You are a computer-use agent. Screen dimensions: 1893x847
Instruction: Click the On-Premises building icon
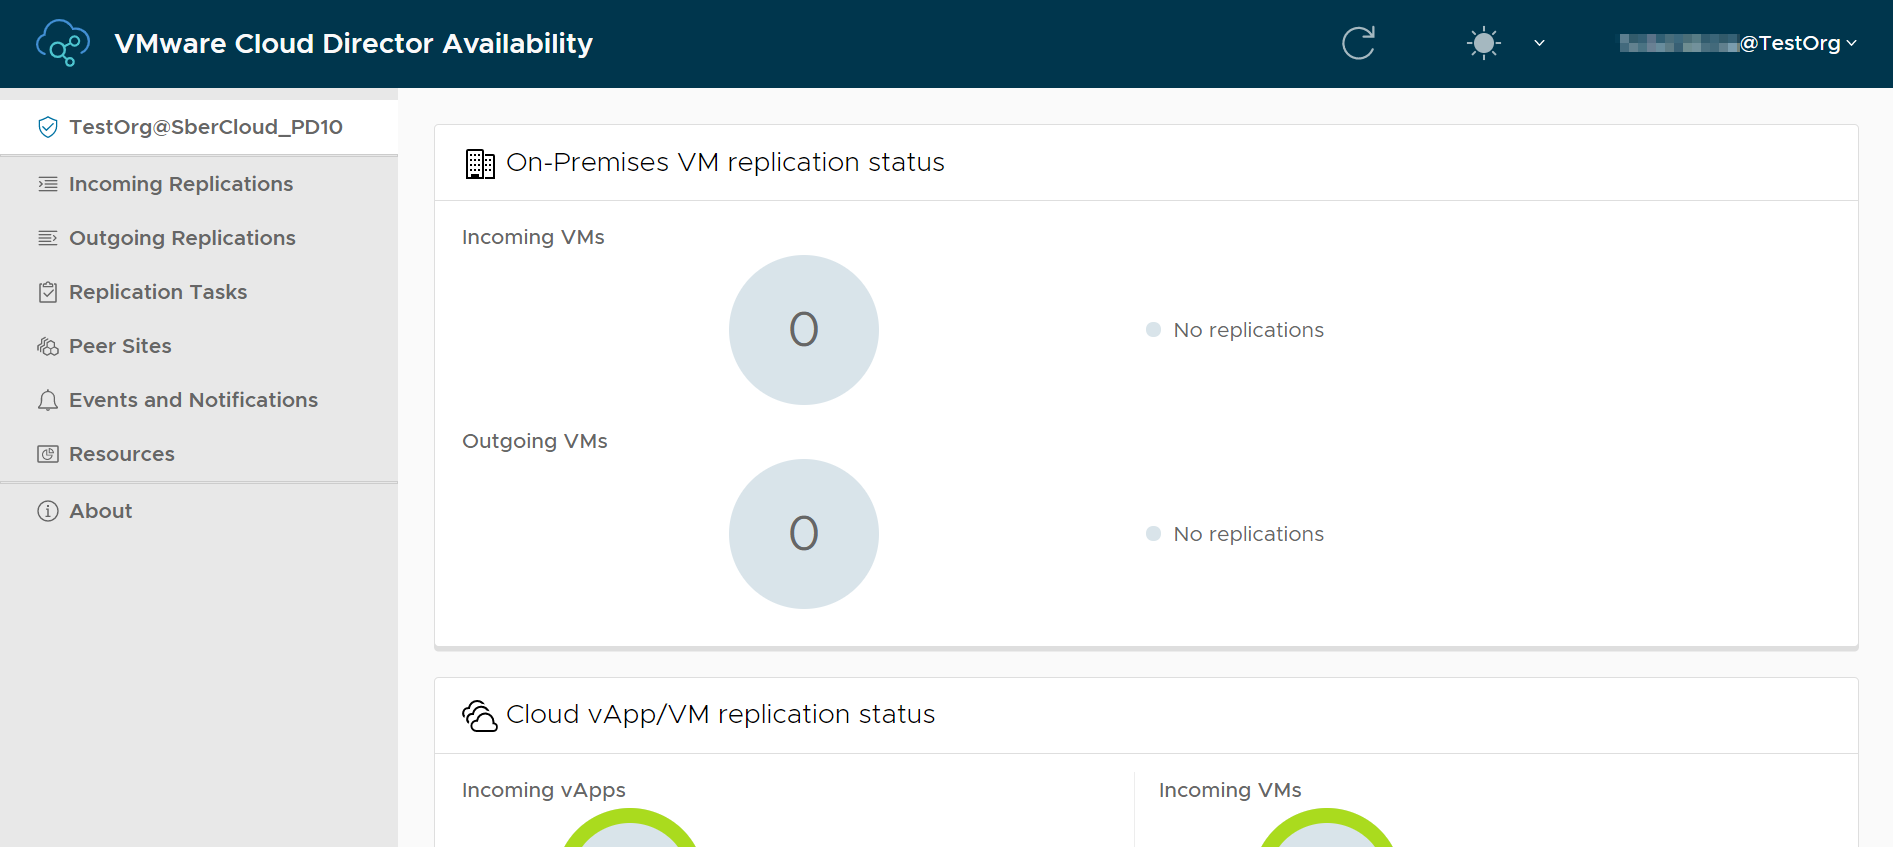(x=480, y=163)
